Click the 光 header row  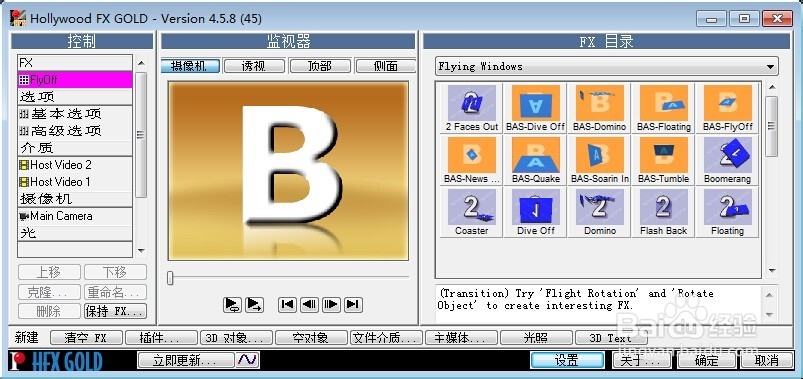click(x=75, y=233)
